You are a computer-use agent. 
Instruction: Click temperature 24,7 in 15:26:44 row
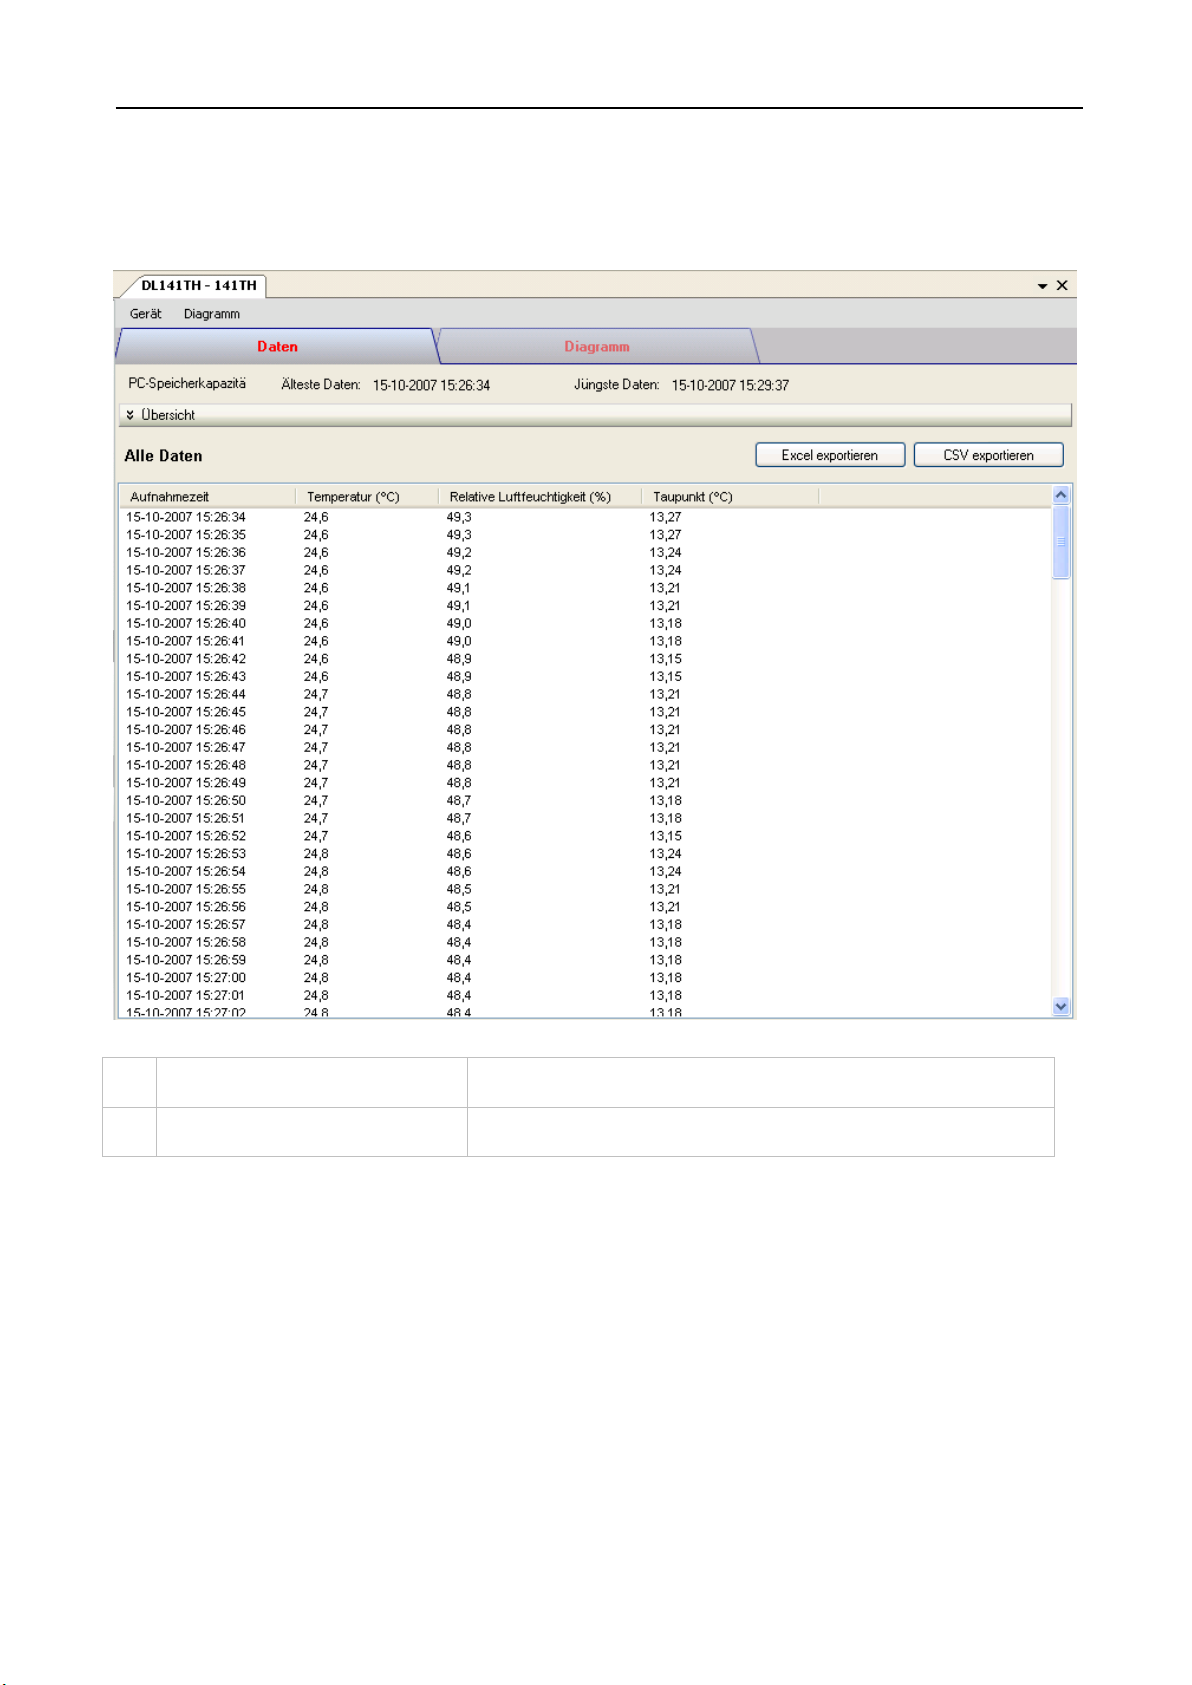click(316, 695)
